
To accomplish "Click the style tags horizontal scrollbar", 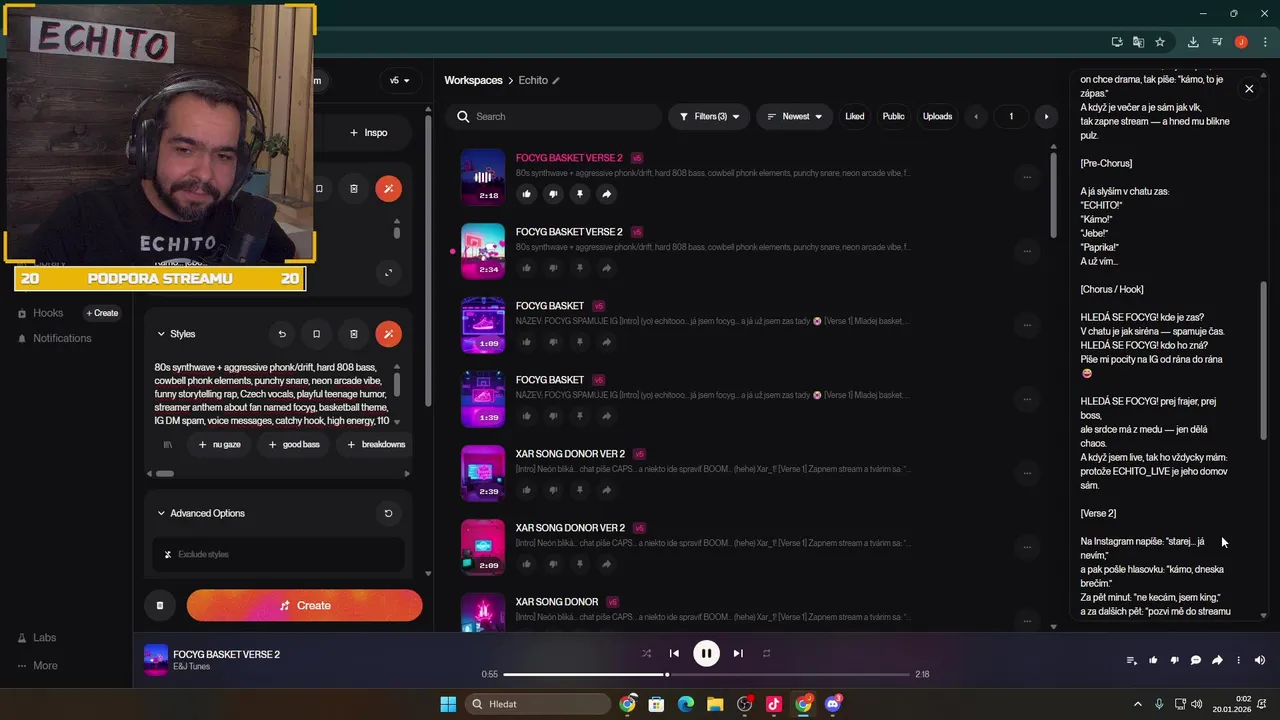I will click(x=165, y=474).
